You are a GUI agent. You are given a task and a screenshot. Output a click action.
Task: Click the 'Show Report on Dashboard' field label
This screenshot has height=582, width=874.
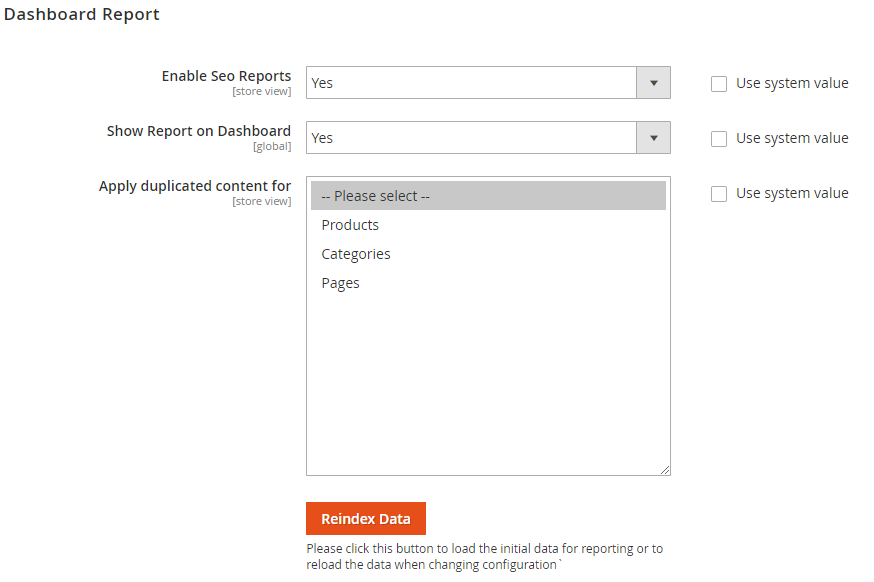point(199,131)
